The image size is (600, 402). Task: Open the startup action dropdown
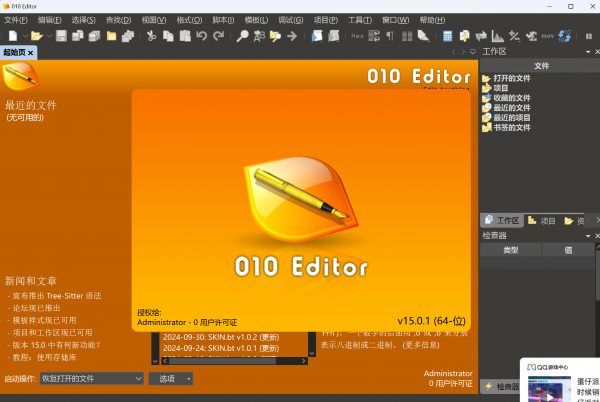point(93,379)
